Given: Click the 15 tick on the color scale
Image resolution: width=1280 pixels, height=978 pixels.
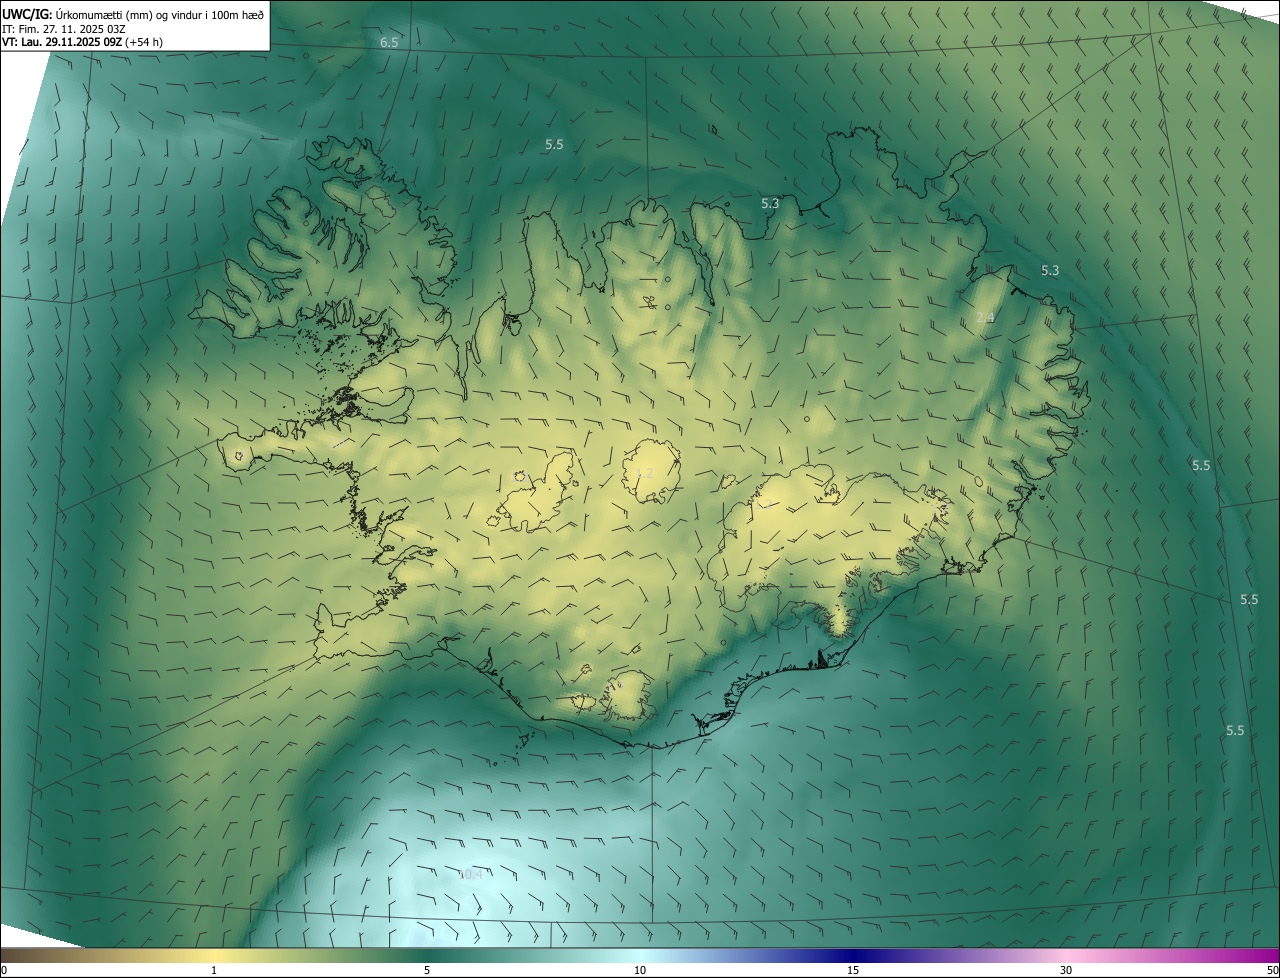Looking at the screenshot, I should point(853,970).
